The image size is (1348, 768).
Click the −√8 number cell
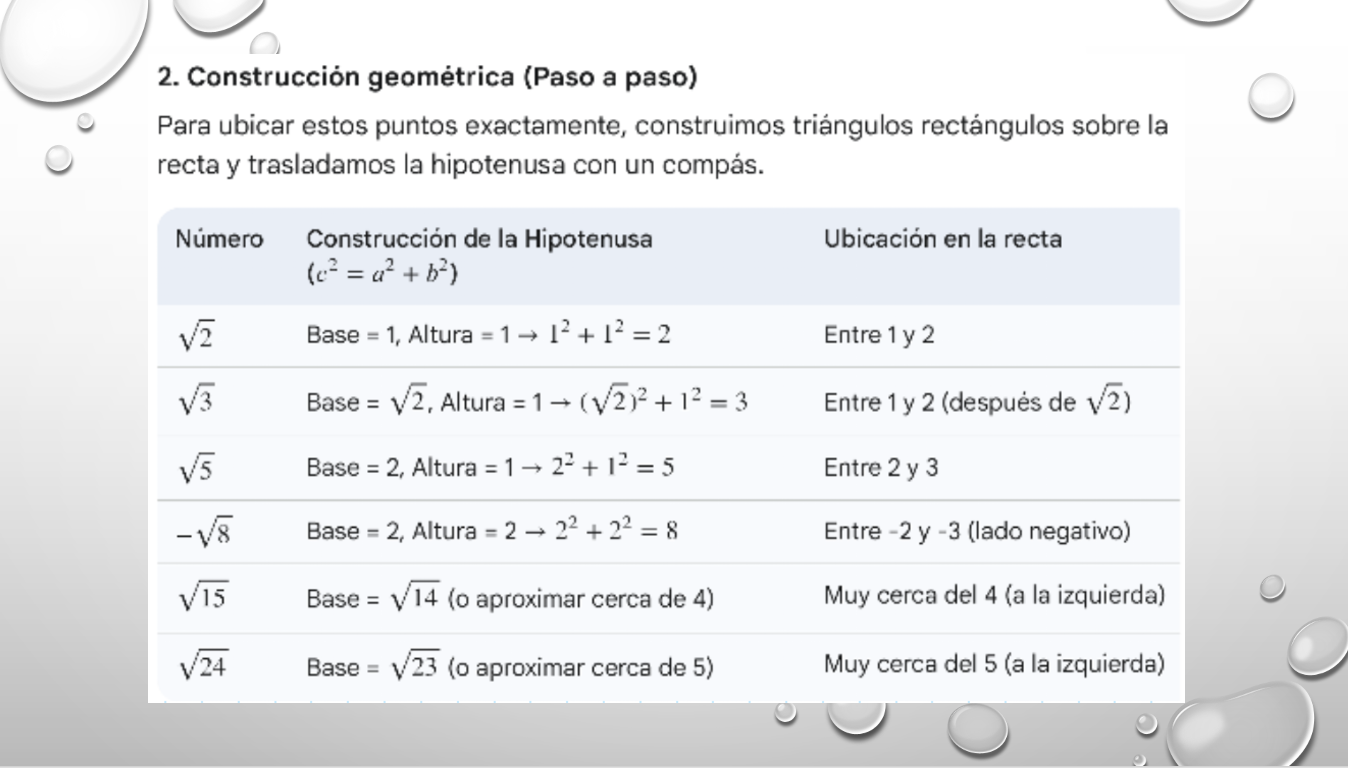pos(205,533)
